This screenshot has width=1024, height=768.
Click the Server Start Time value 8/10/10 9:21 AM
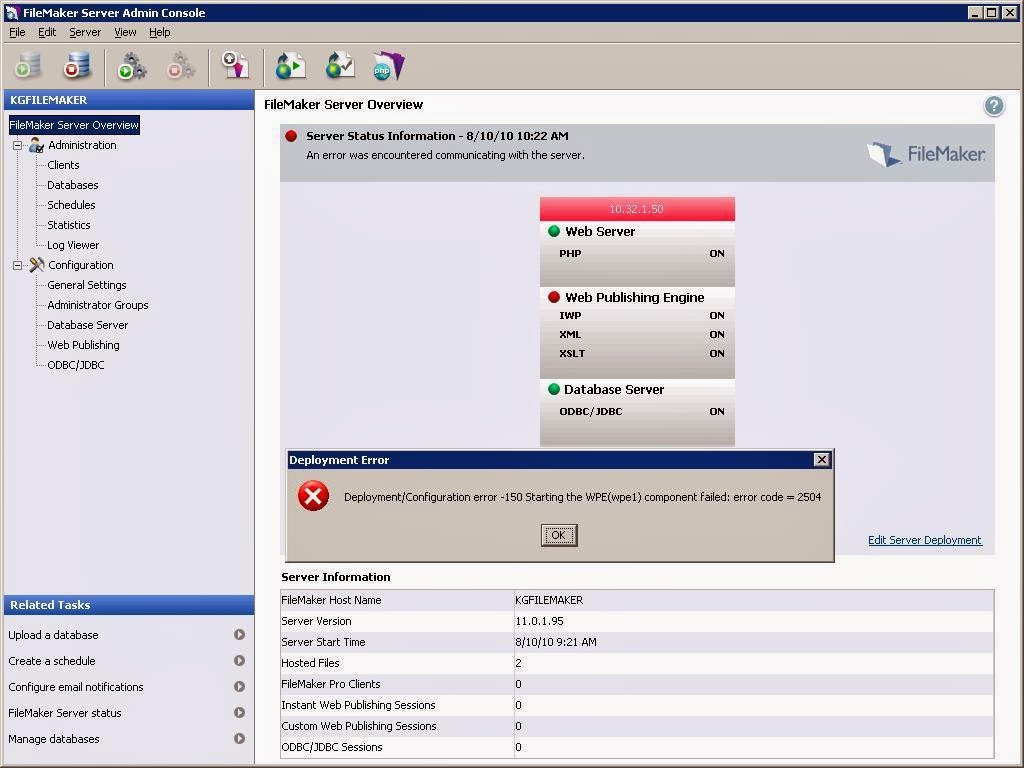pos(555,642)
